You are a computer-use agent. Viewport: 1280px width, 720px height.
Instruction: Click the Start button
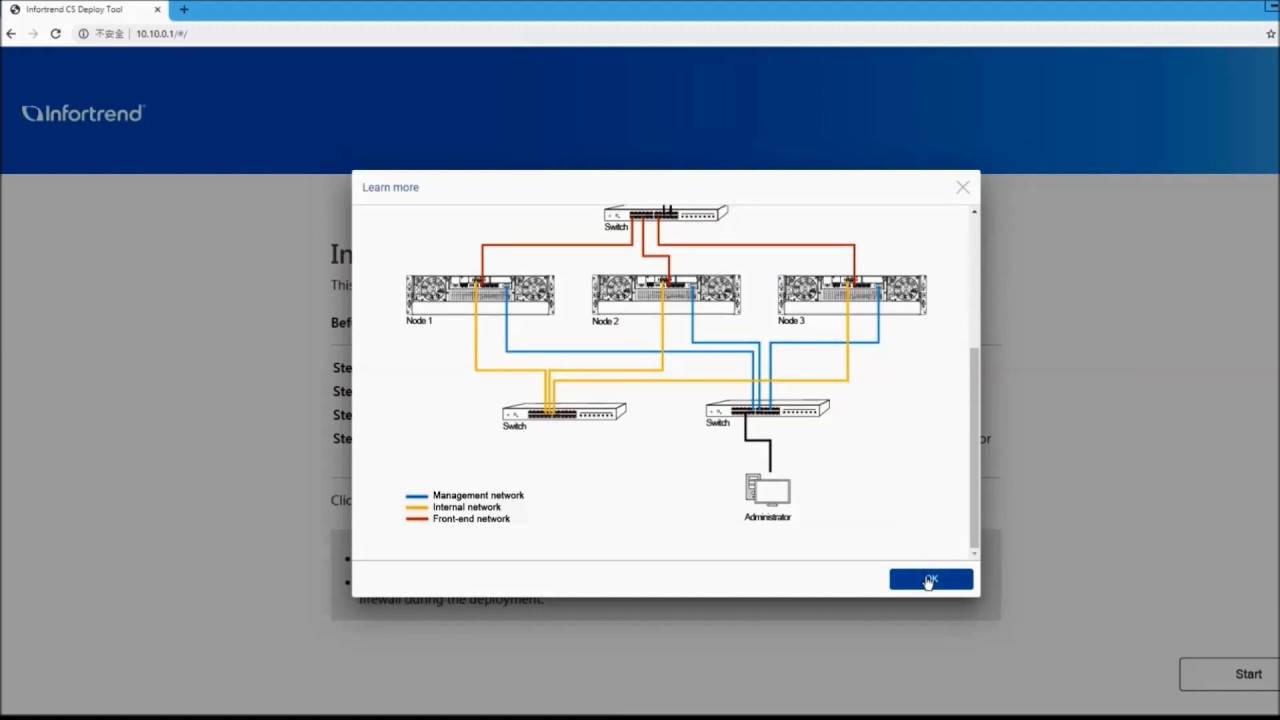(x=1229, y=674)
